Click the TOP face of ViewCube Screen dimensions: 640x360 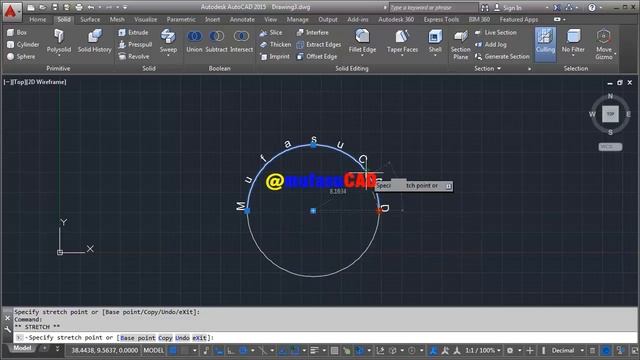coord(610,114)
